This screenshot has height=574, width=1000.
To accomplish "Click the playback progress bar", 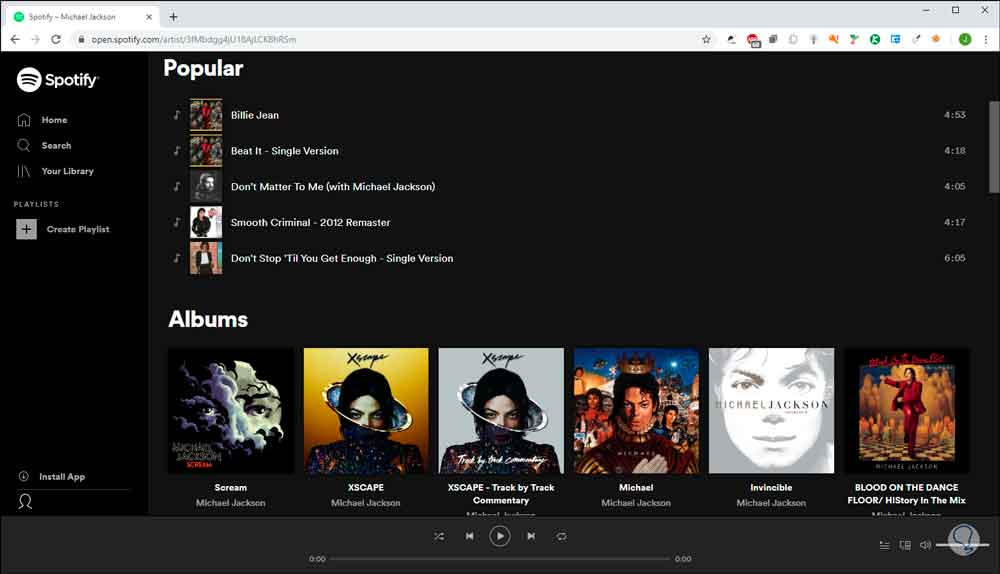I will pyautogui.click(x=500, y=559).
